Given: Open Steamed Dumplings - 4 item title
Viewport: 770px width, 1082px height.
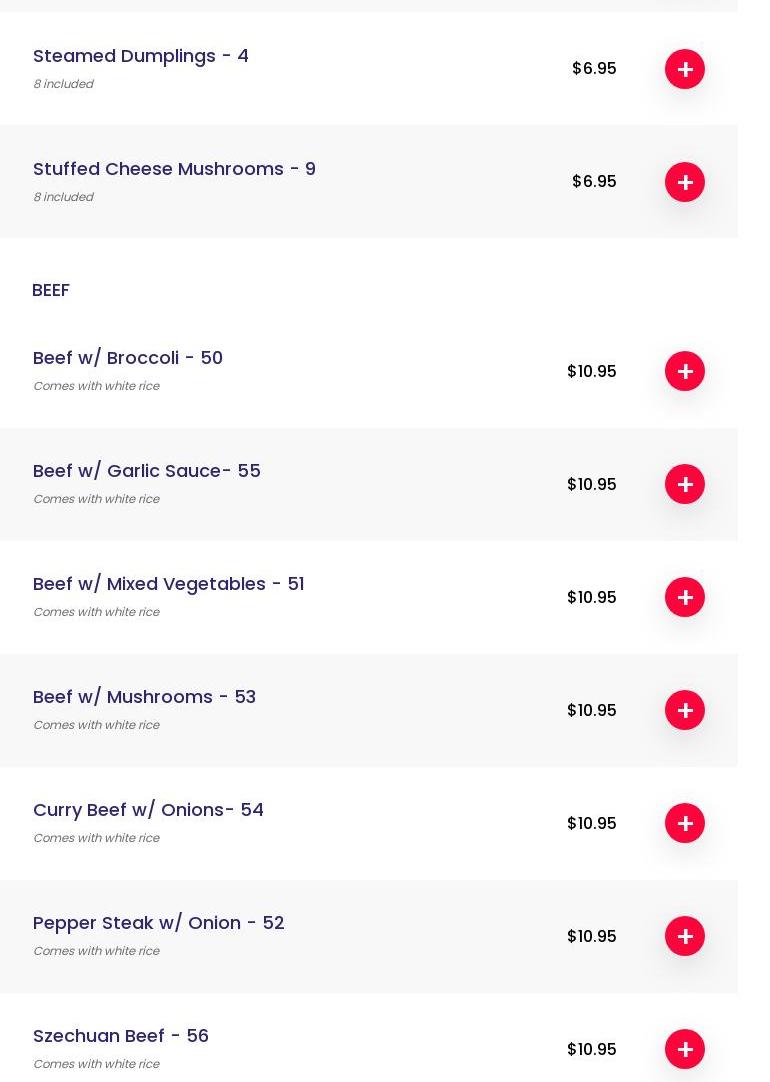Looking at the screenshot, I should point(141,56).
